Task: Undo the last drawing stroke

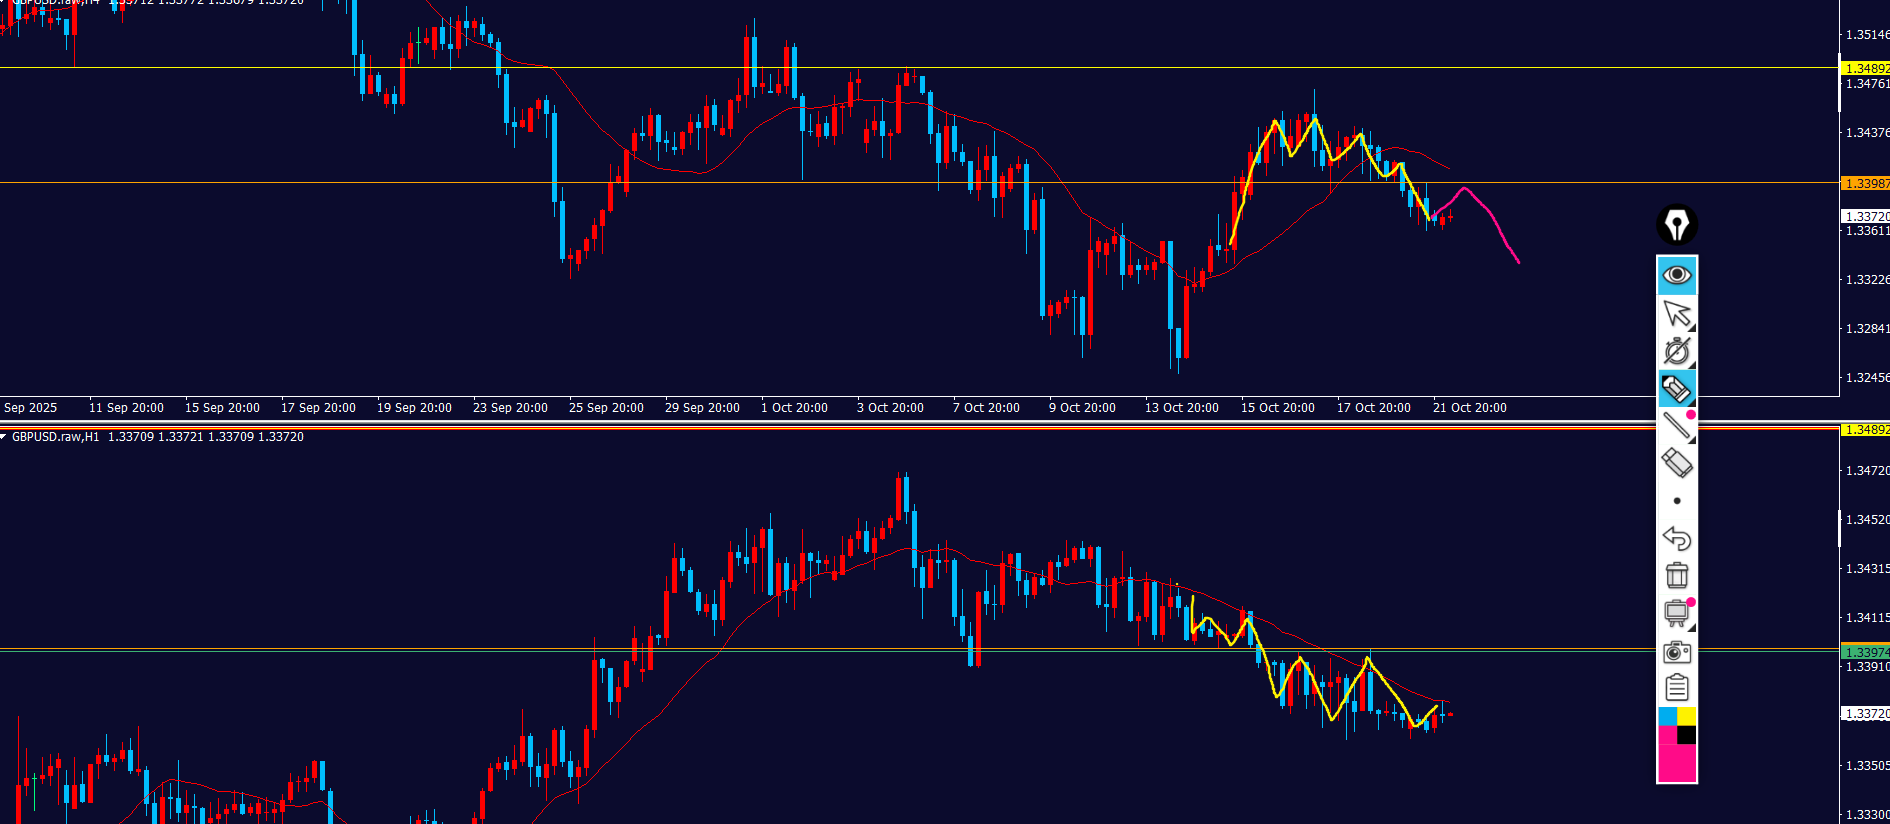Action: point(1677,538)
